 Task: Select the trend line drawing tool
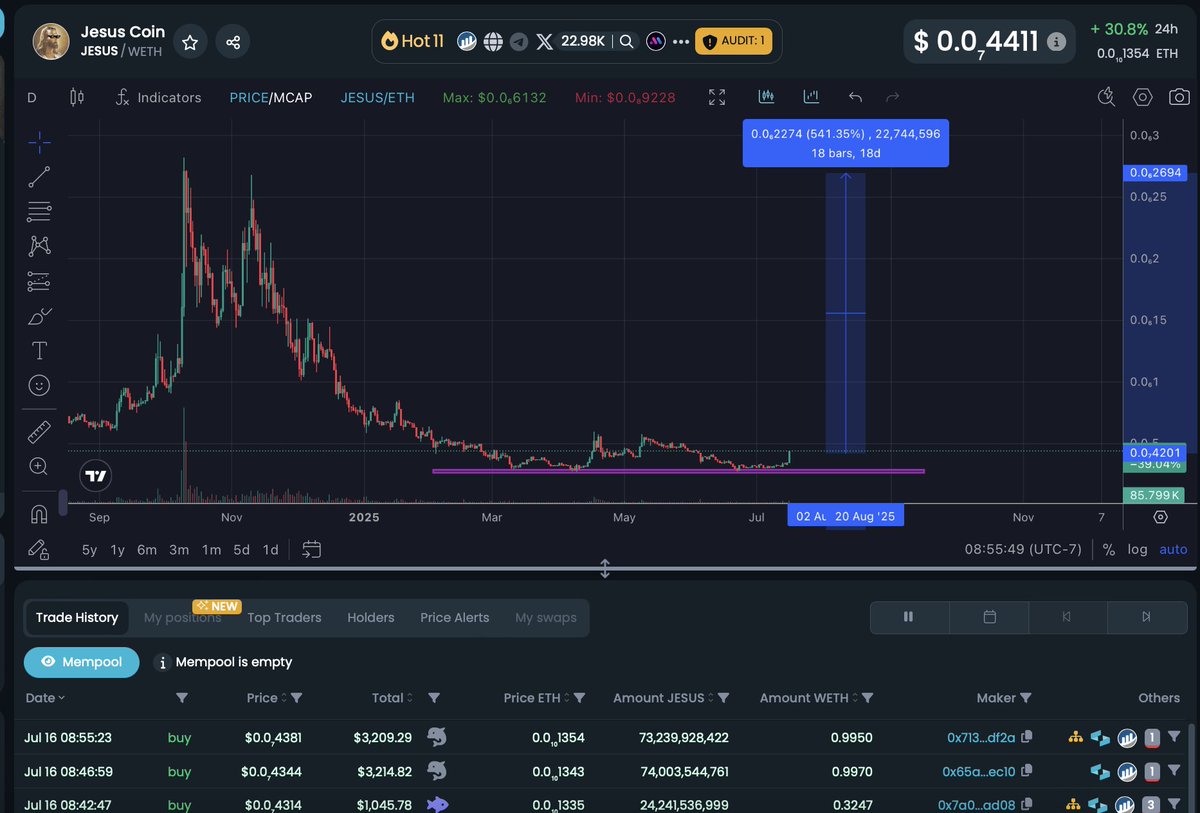click(x=39, y=177)
